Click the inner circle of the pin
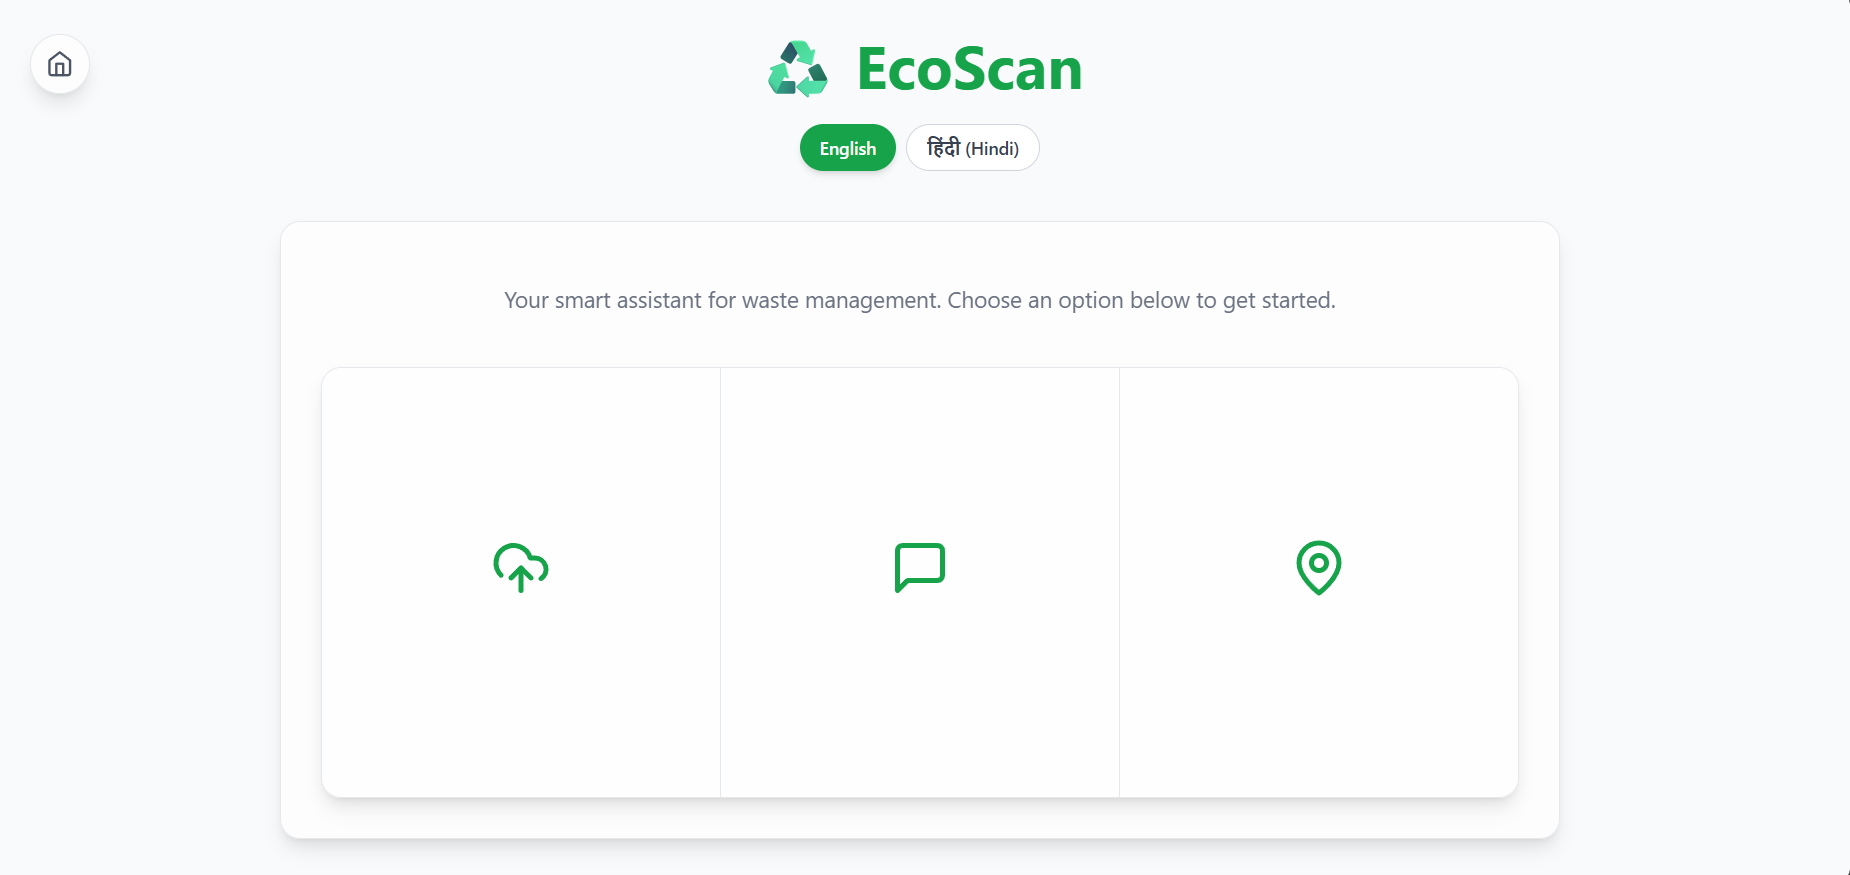Screen dimensions: 1850x875 coord(1319,563)
